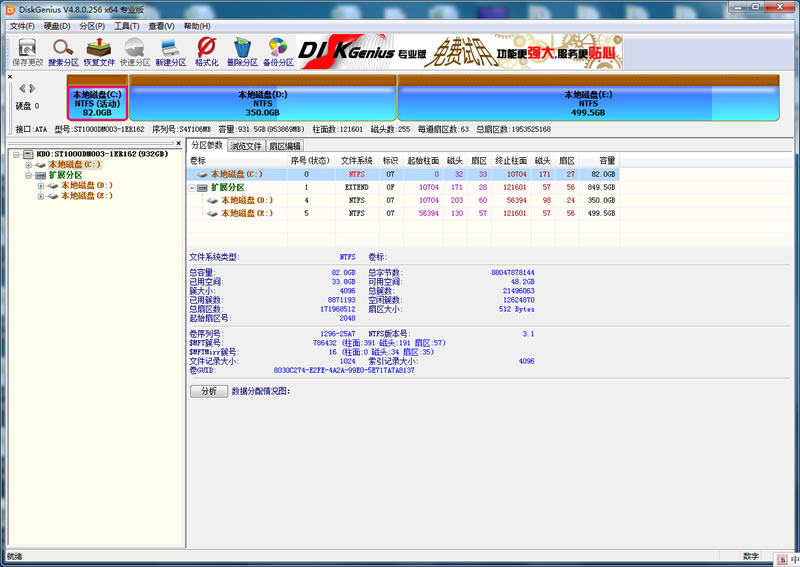Viewport: 800px width, 567px height.
Task: Open the 帮助(H) menu
Action: click(x=197, y=26)
